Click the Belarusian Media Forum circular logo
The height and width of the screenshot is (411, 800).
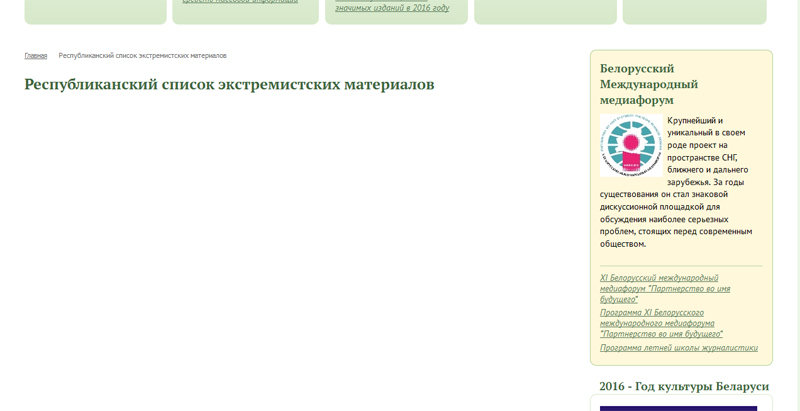pos(630,146)
